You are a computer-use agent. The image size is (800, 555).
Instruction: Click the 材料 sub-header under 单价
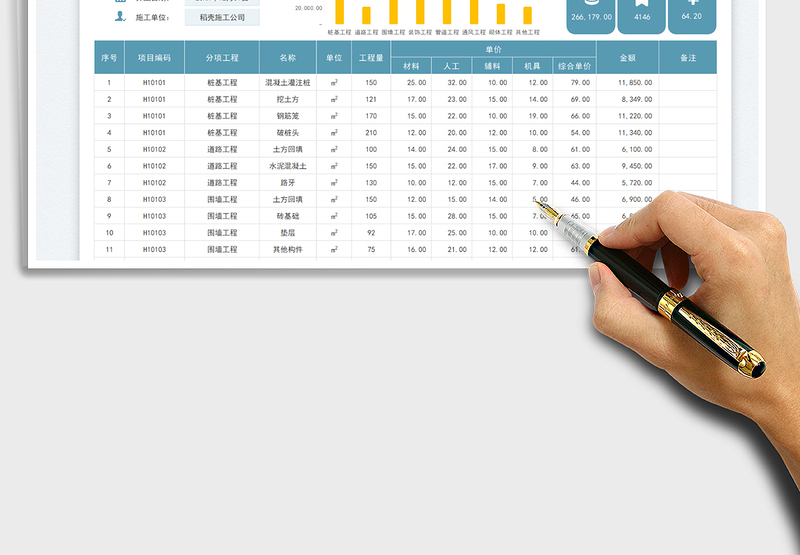(x=411, y=66)
